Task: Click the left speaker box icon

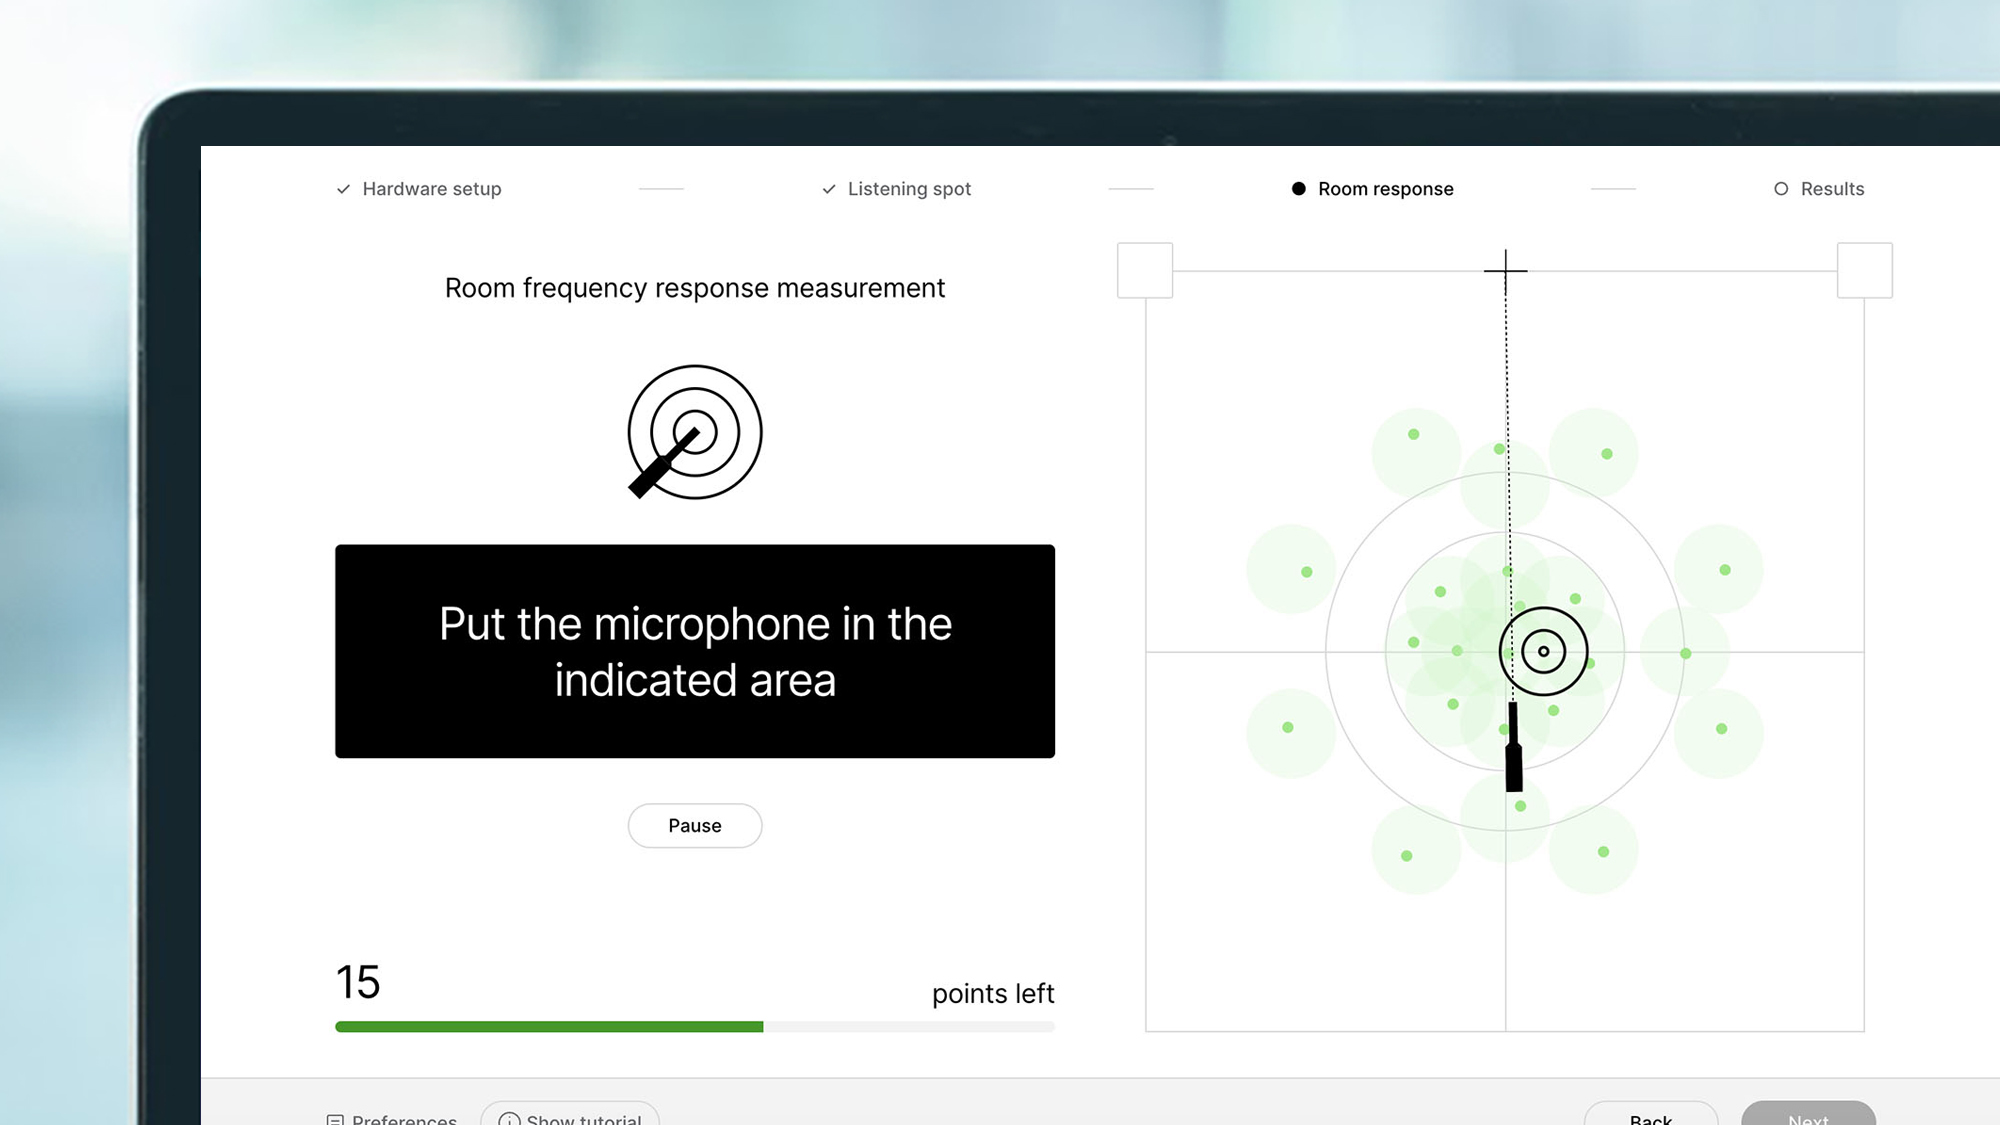Action: click(x=1144, y=270)
